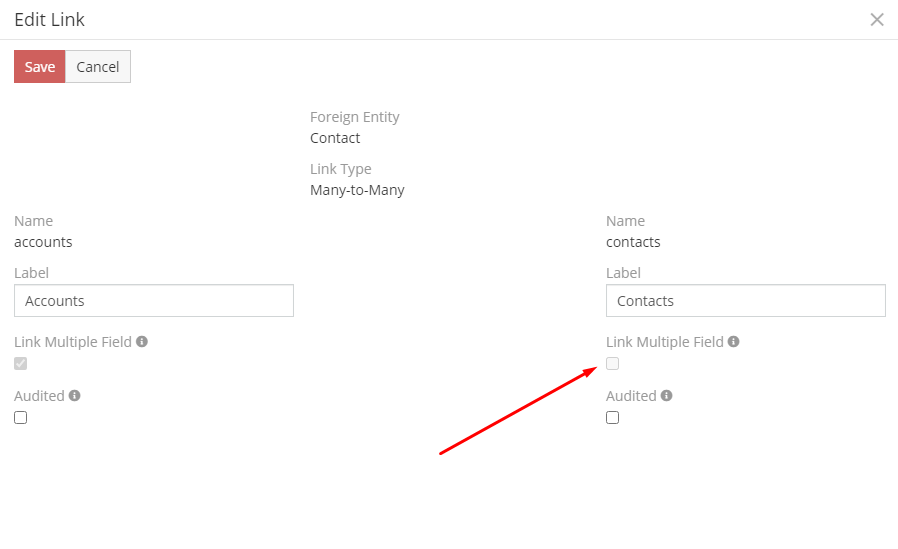Toggle checked Link Multiple Field checkbox for accounts

click(21, 364)
